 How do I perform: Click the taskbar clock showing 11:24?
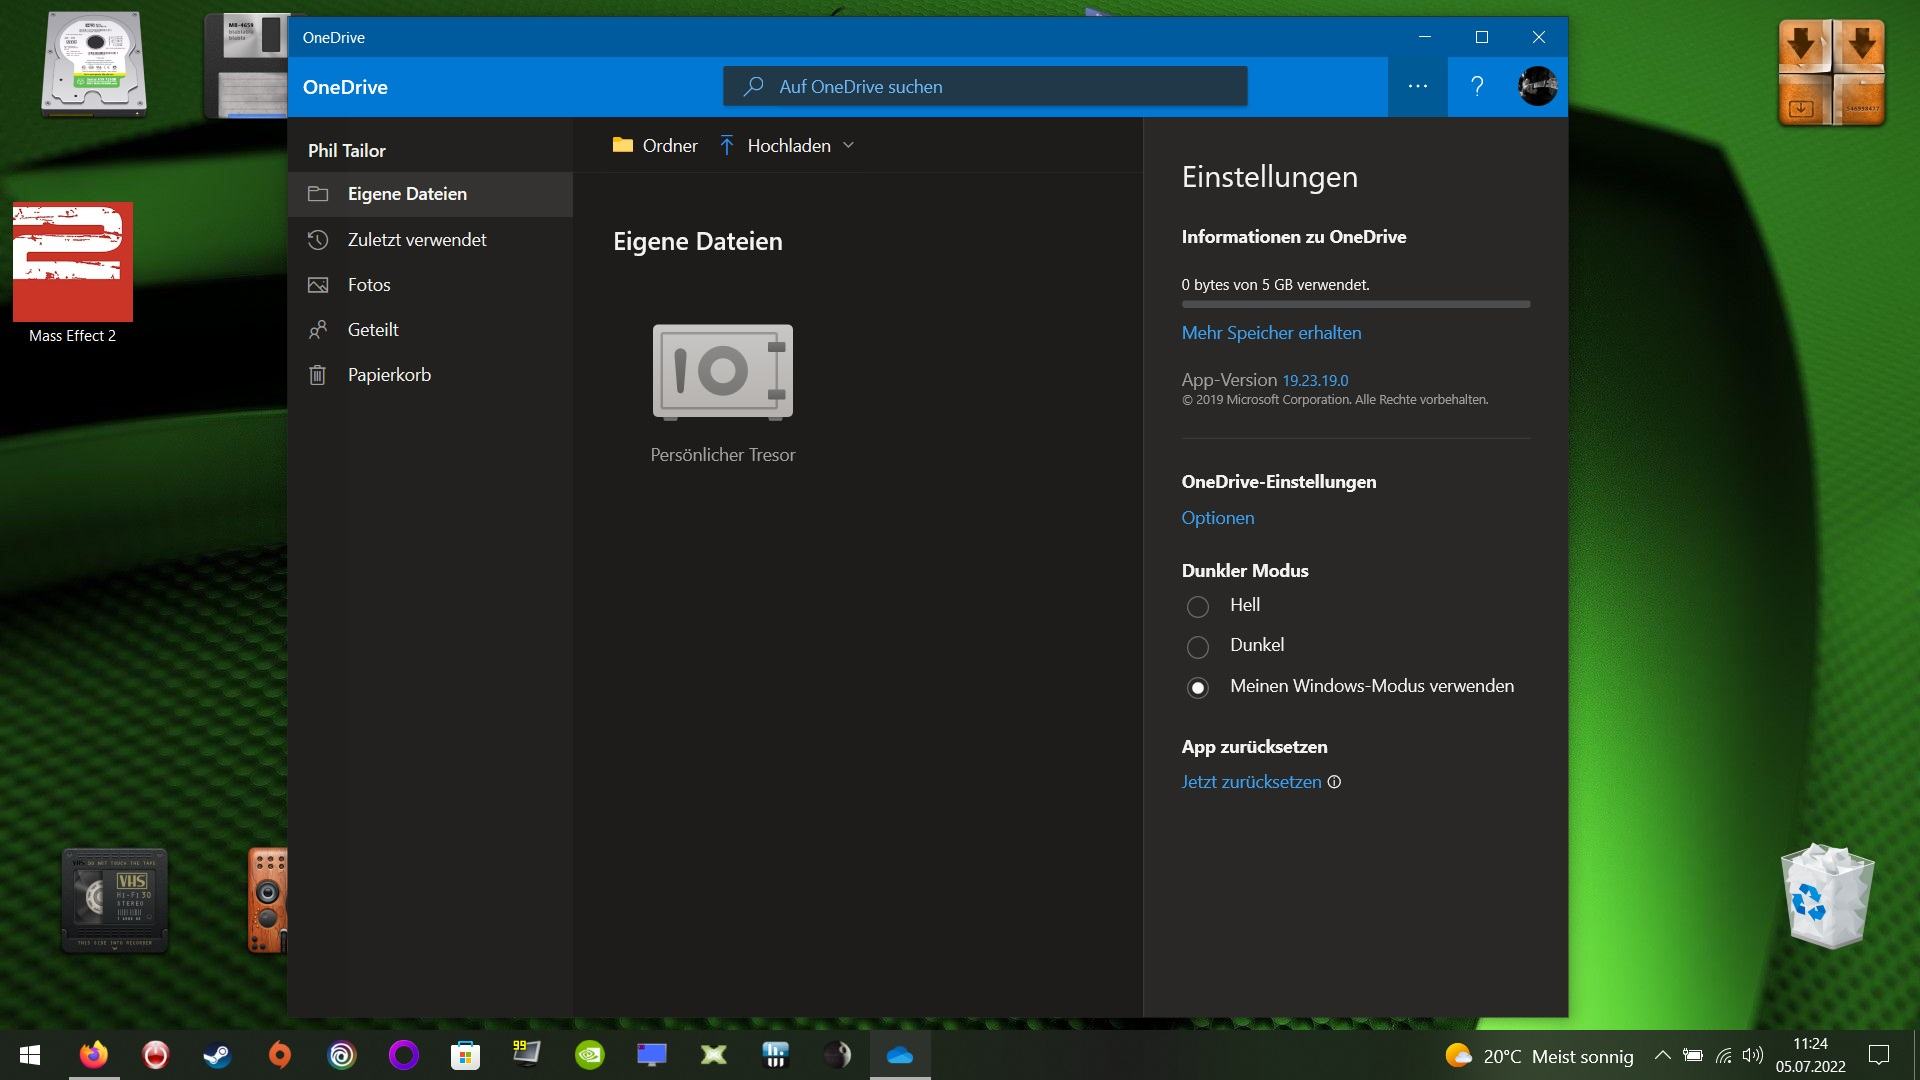point(1810,1055)
